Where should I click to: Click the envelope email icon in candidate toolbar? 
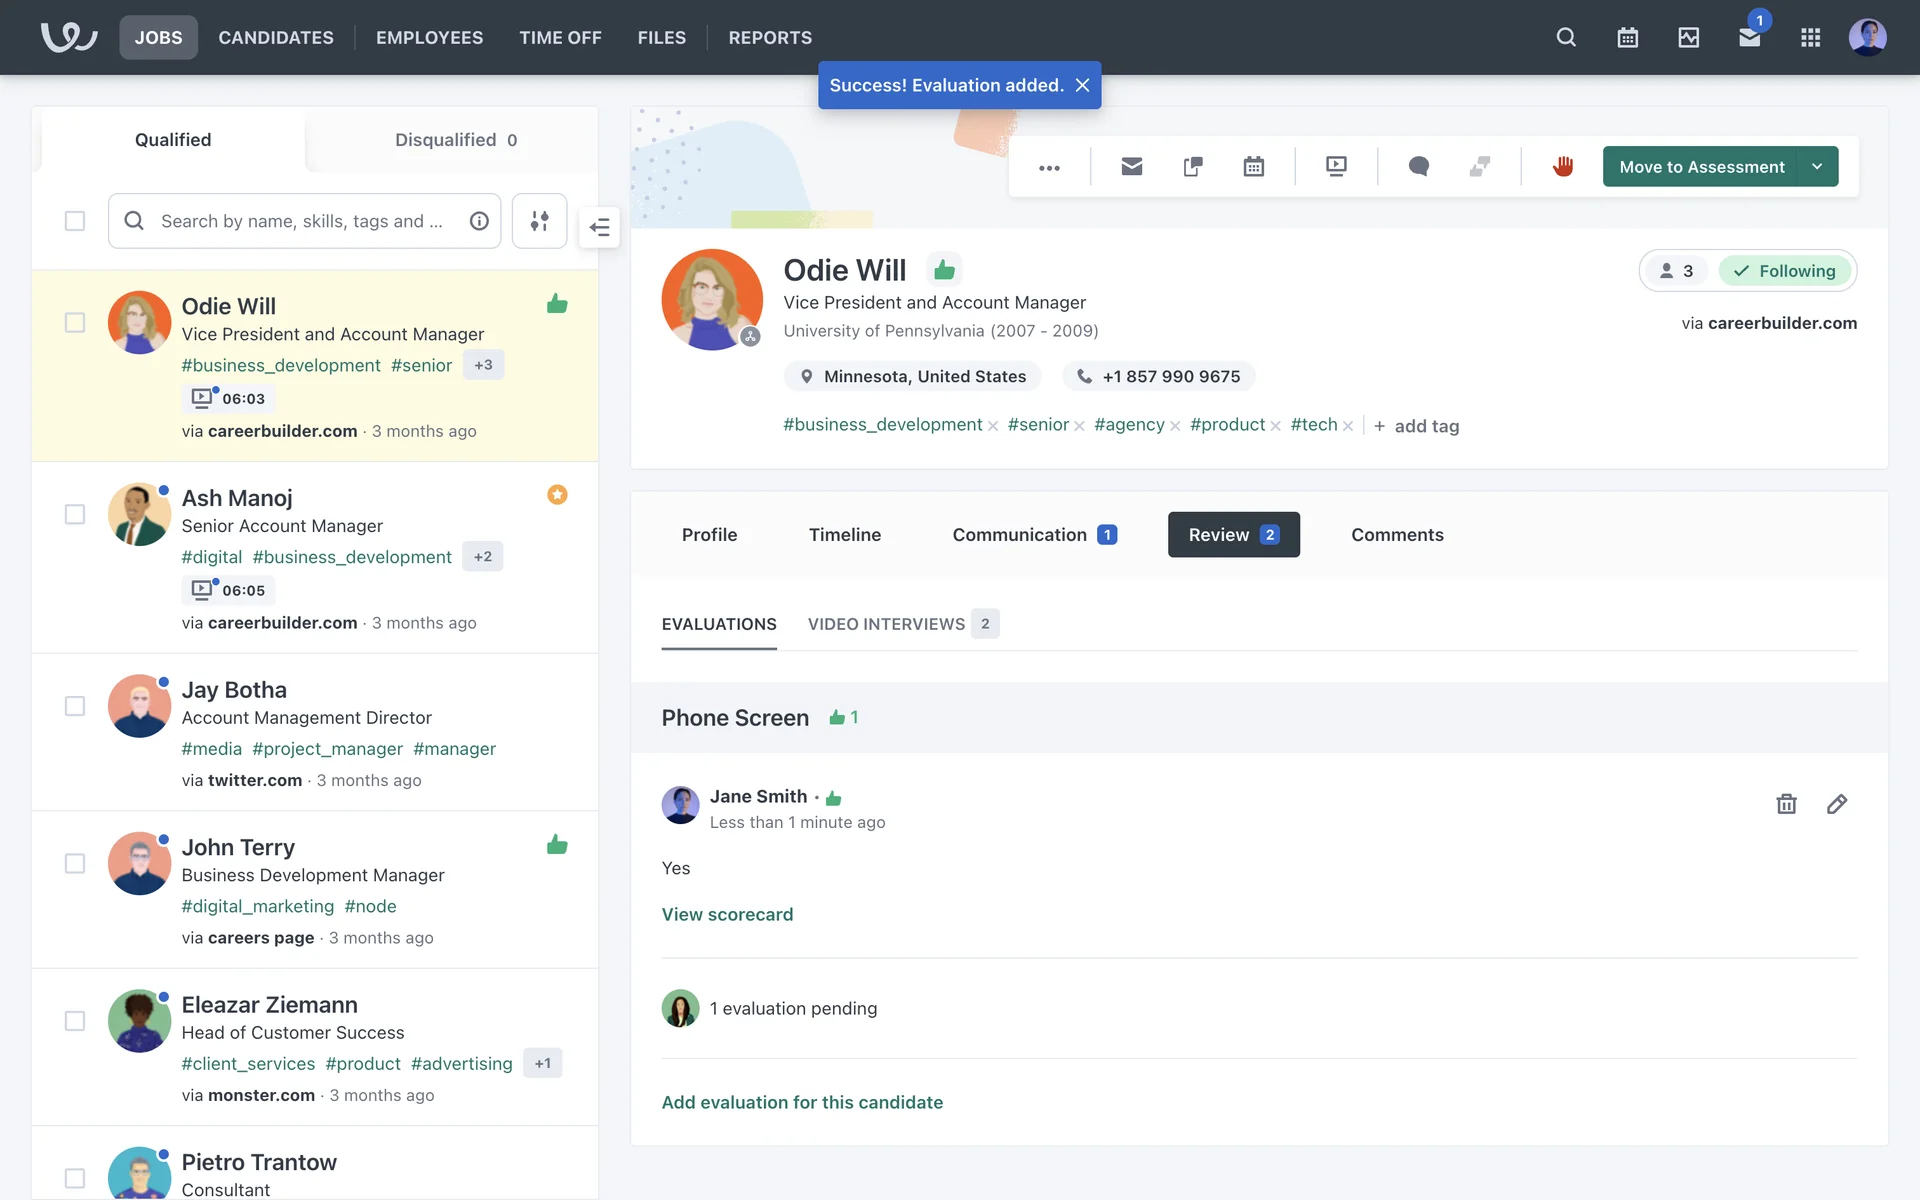point(1131,166)
